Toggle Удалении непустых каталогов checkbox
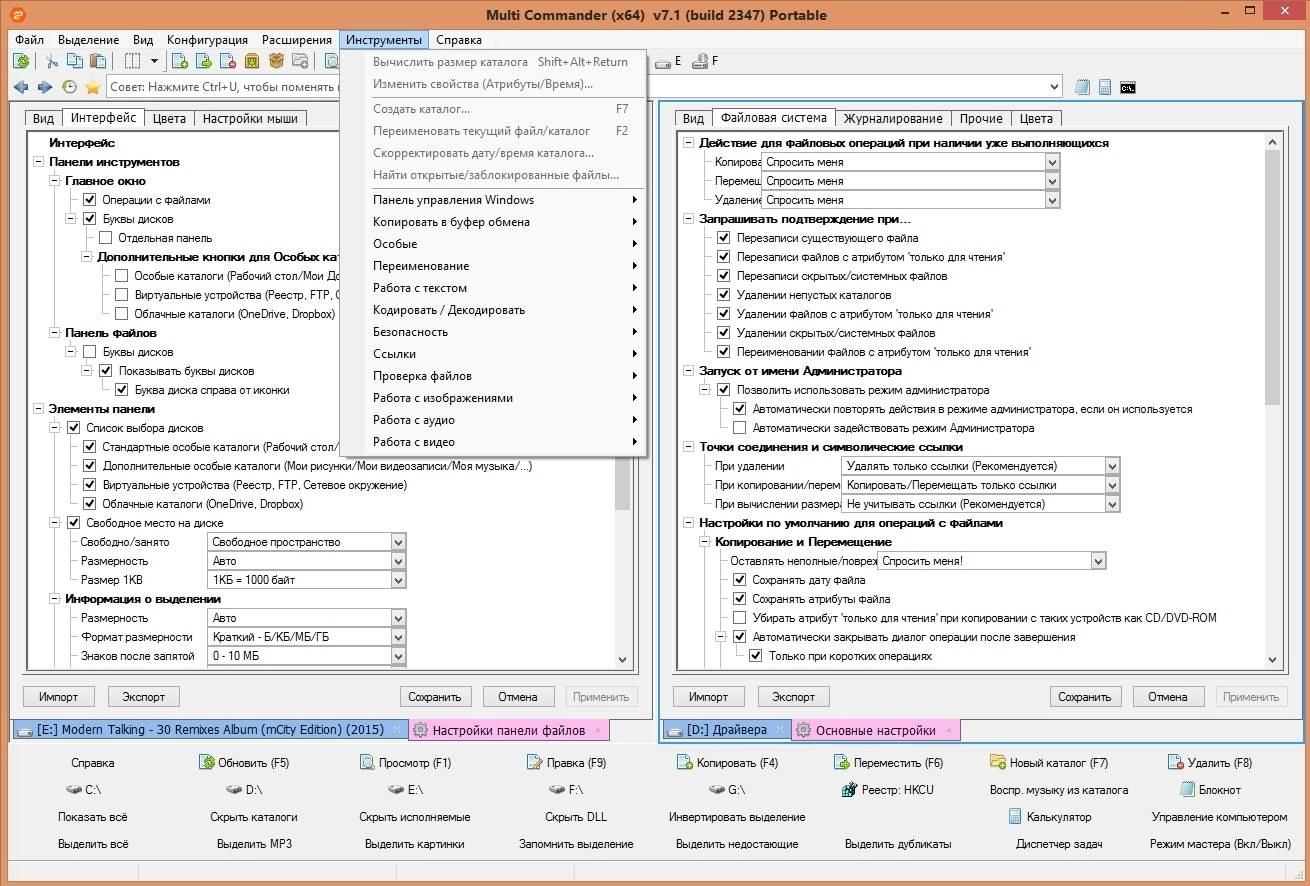The height and width of the screenshot is (886, 1310). point(724,295)
